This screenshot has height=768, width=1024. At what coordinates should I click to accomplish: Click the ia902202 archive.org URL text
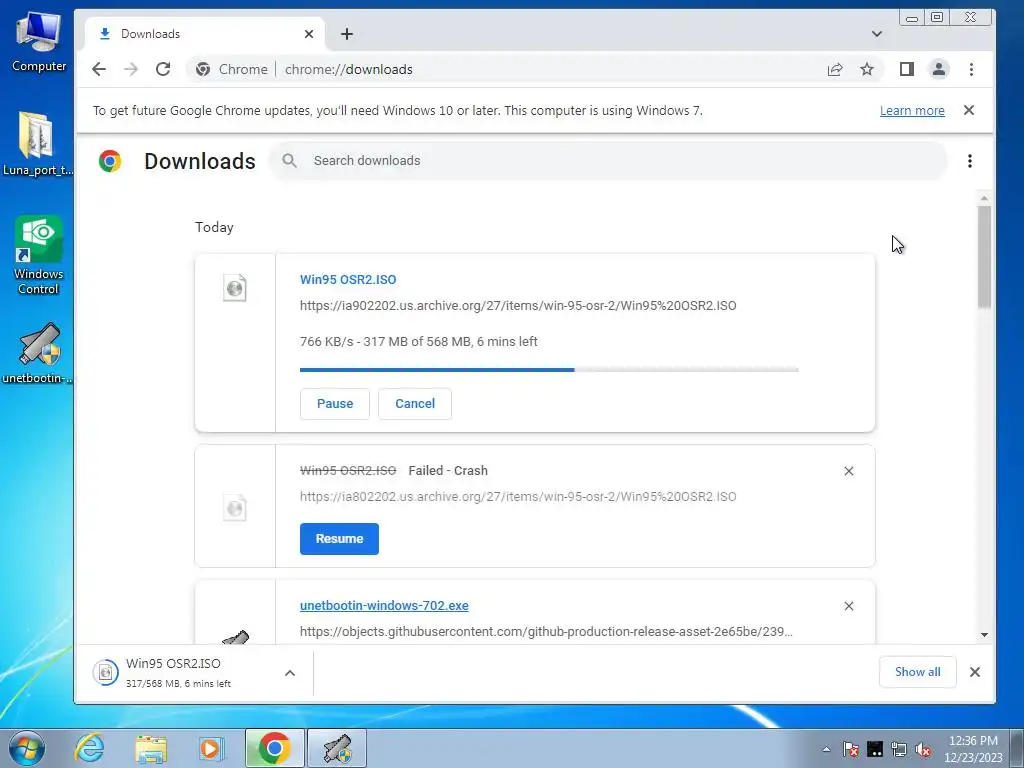click(518, 306)
